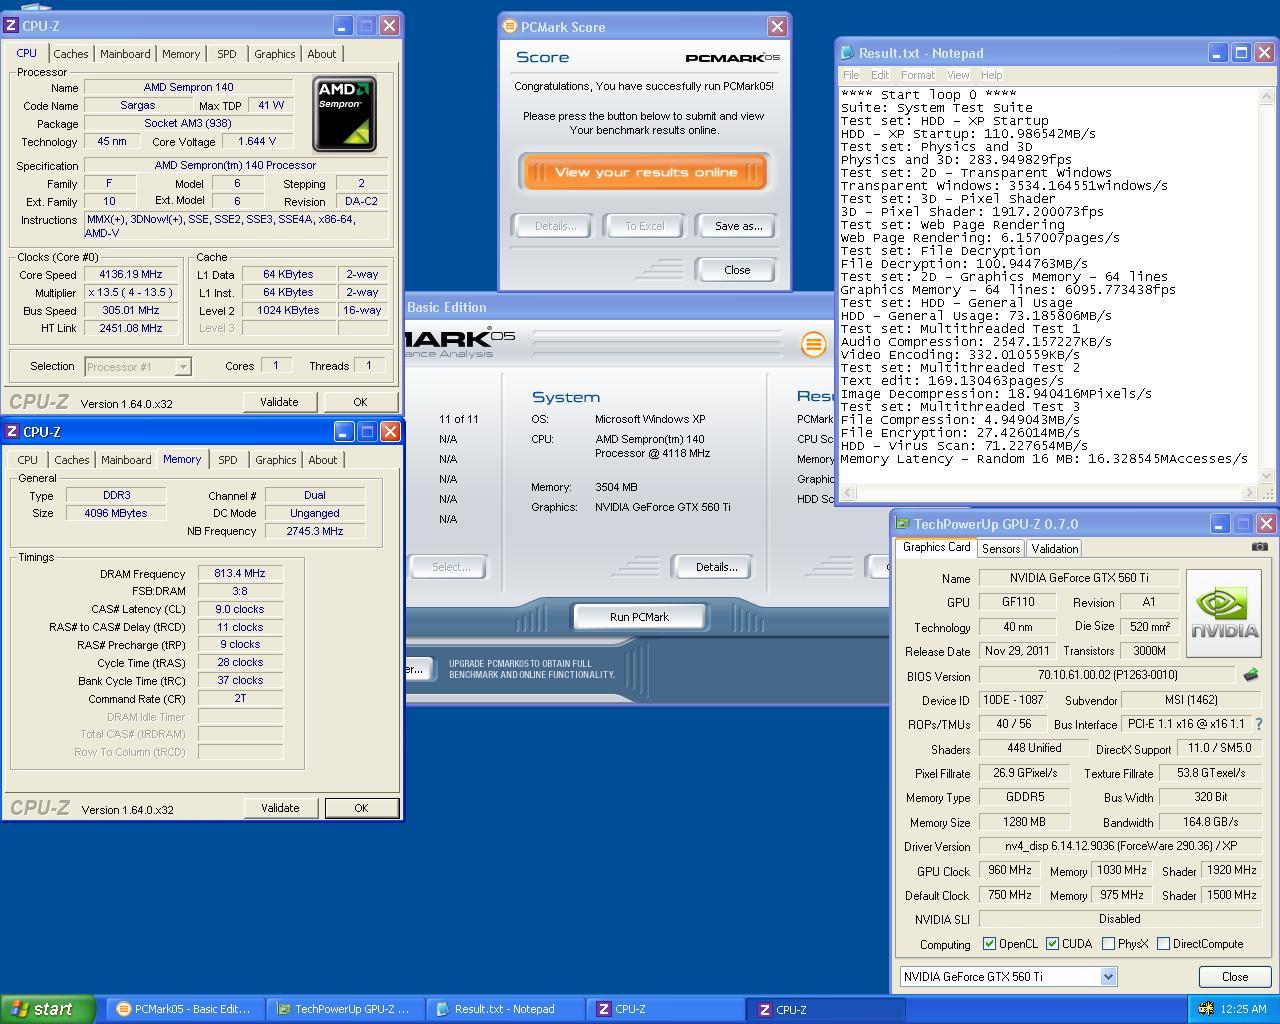Click View your results online button

coord(645,172)
